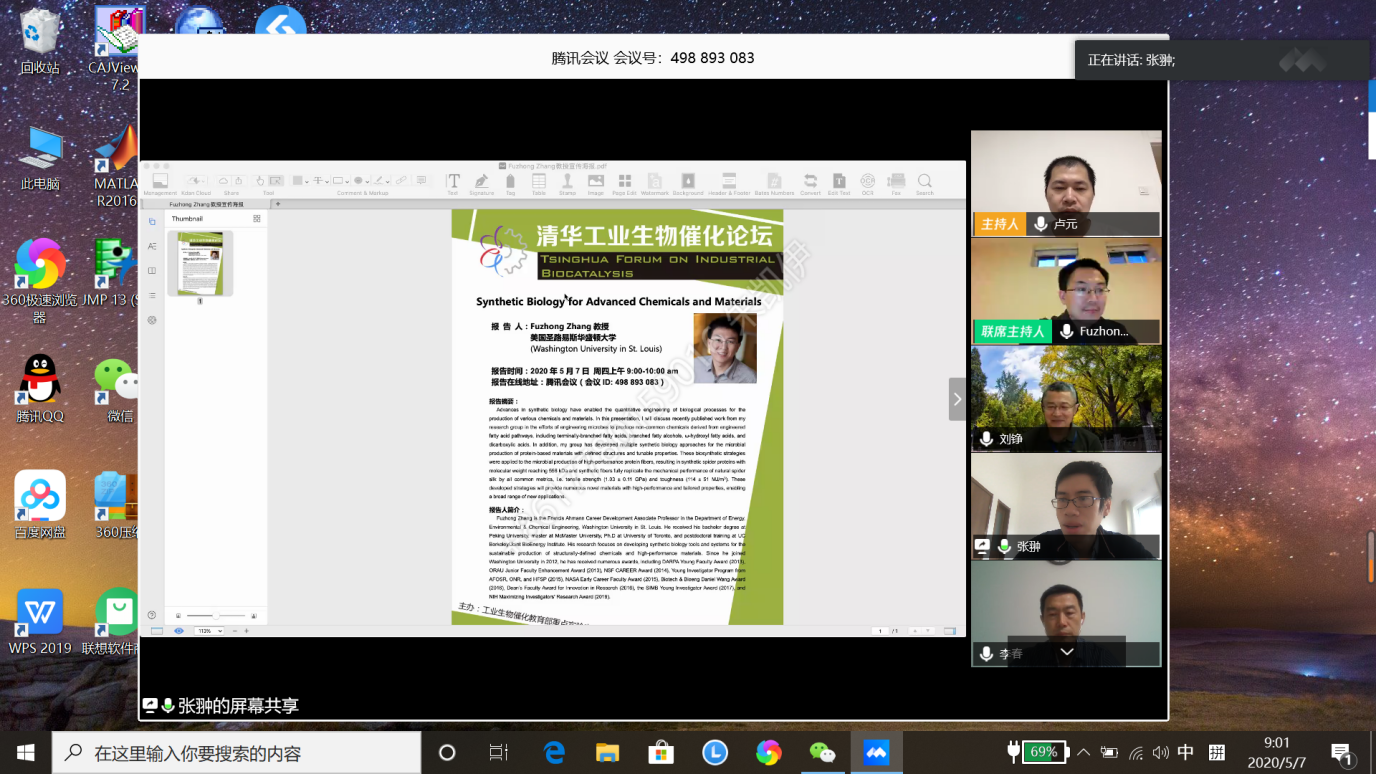
Task: Adjust the thumbnail size slider in the PDF sidebar
Action: tap(216, 616)
